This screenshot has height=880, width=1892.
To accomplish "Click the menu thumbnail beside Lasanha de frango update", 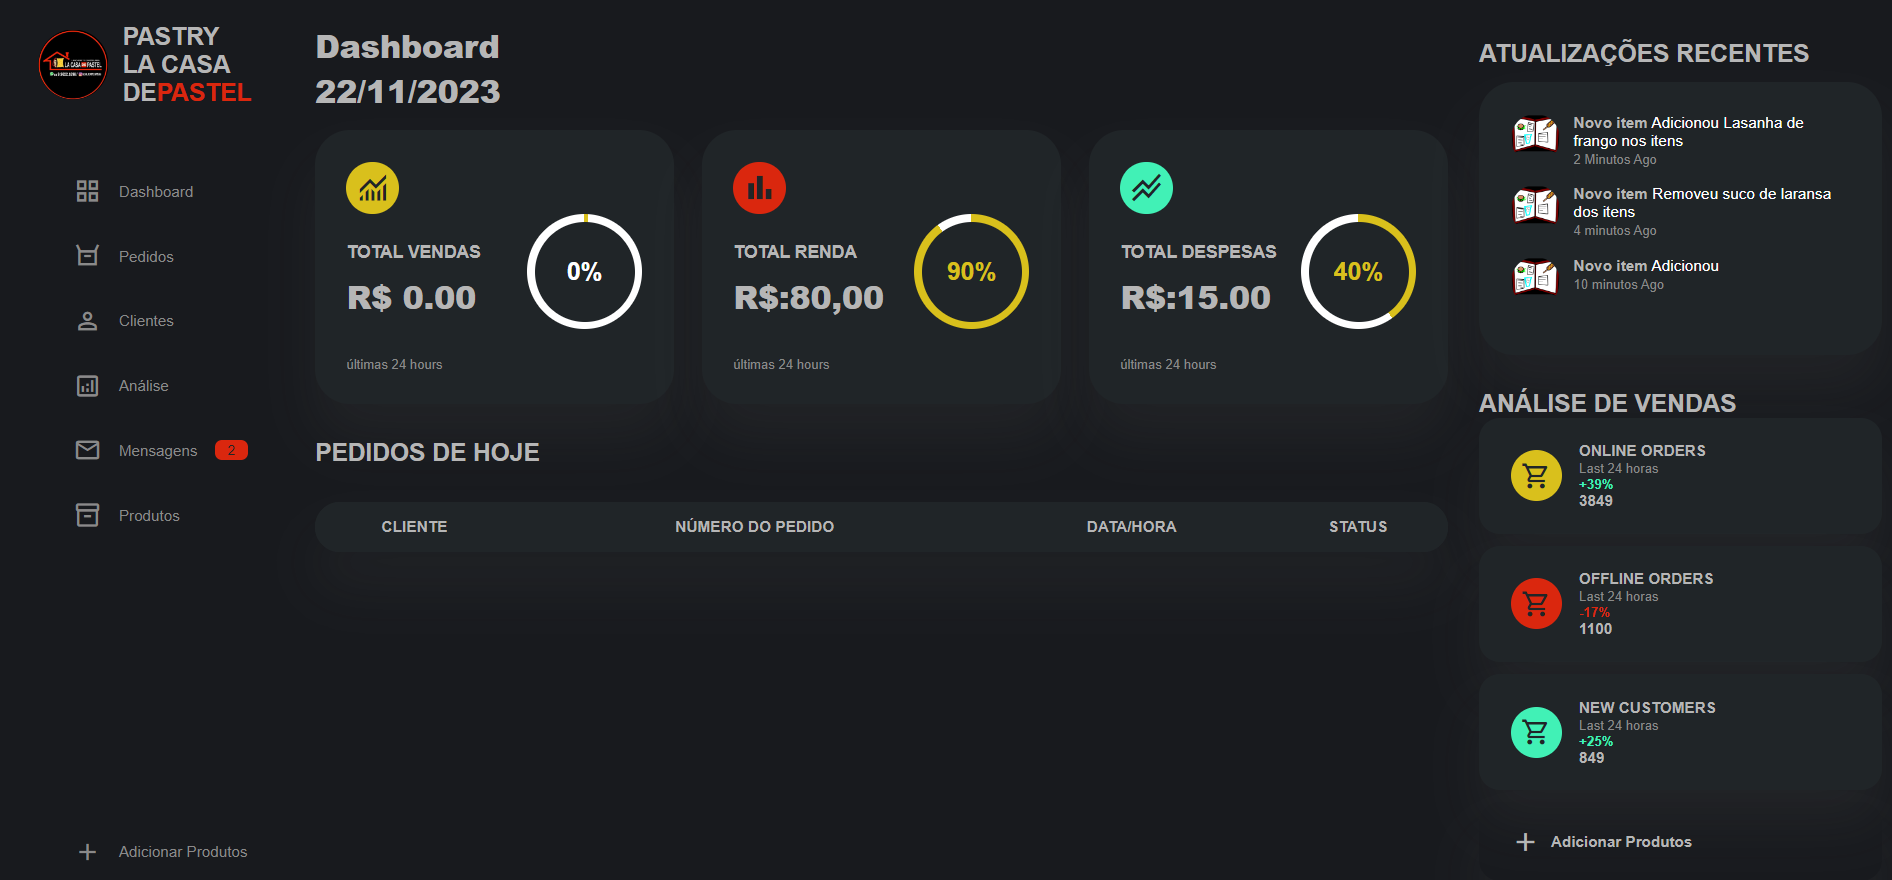I will pyautogui.click(x=1535, y=134).
